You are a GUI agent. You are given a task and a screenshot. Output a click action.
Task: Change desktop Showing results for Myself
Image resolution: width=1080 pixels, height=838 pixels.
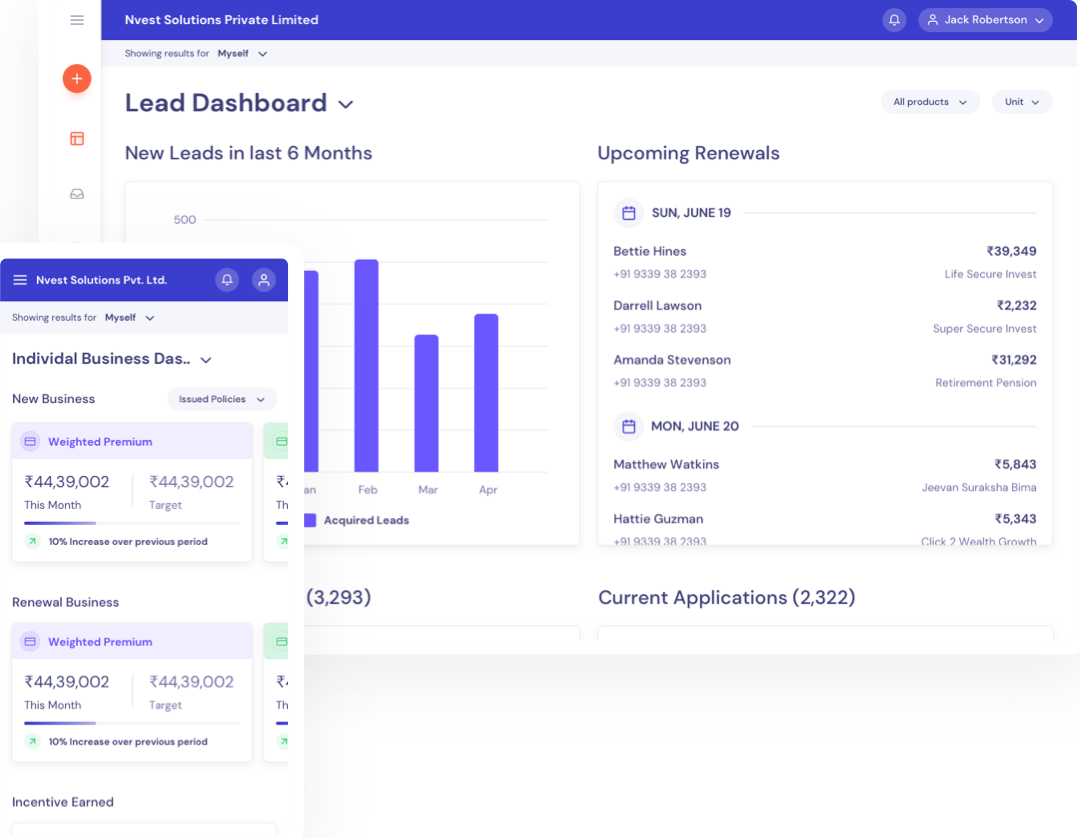coord(243,54)
